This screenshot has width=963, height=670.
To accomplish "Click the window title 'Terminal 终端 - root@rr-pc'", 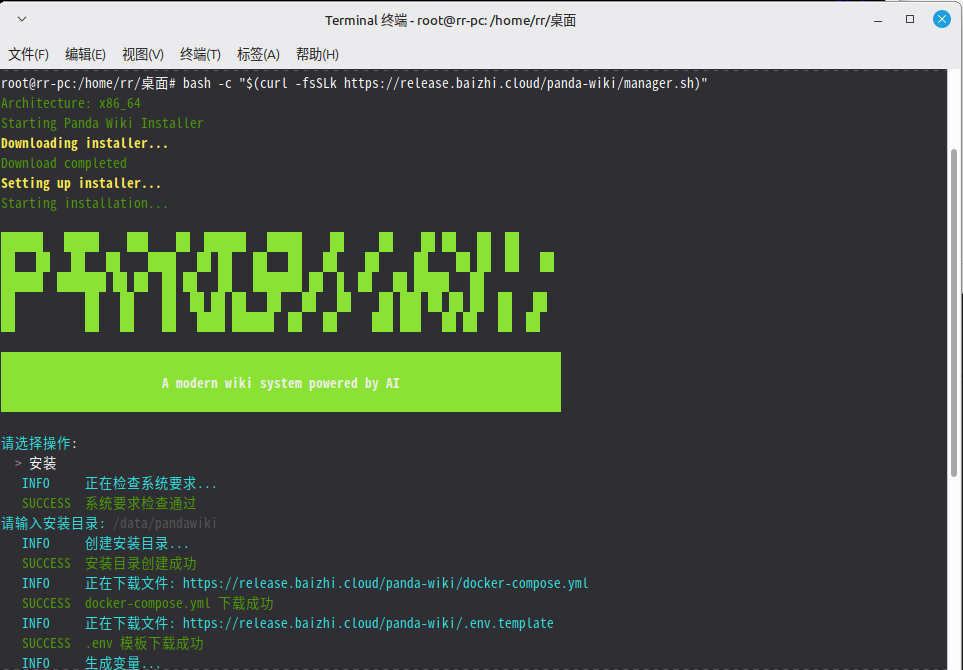I will coord(450,20).
